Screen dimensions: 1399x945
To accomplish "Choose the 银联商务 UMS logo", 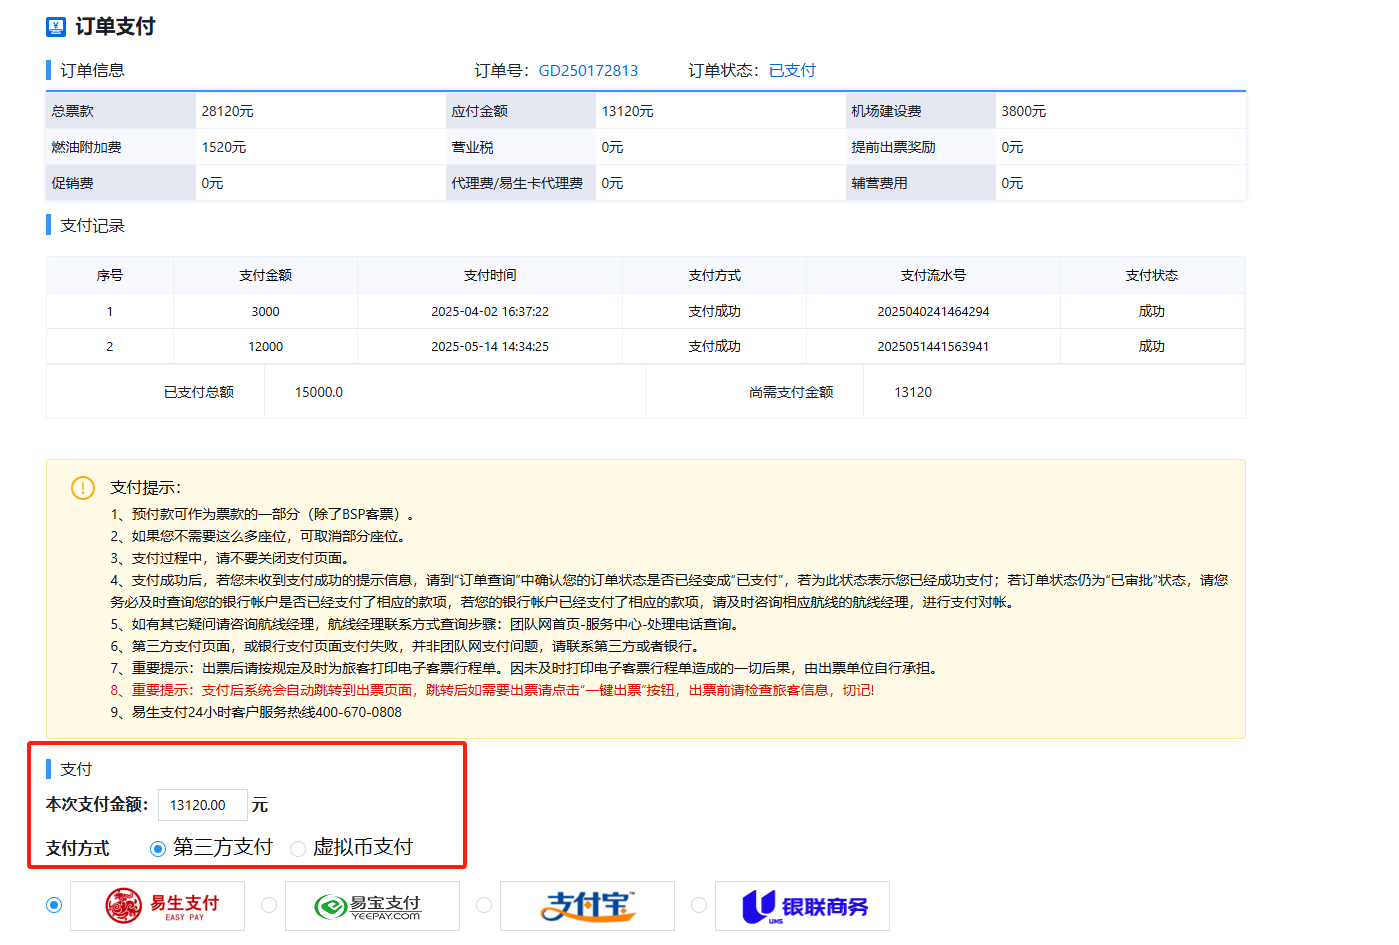I will click(802, 906).
